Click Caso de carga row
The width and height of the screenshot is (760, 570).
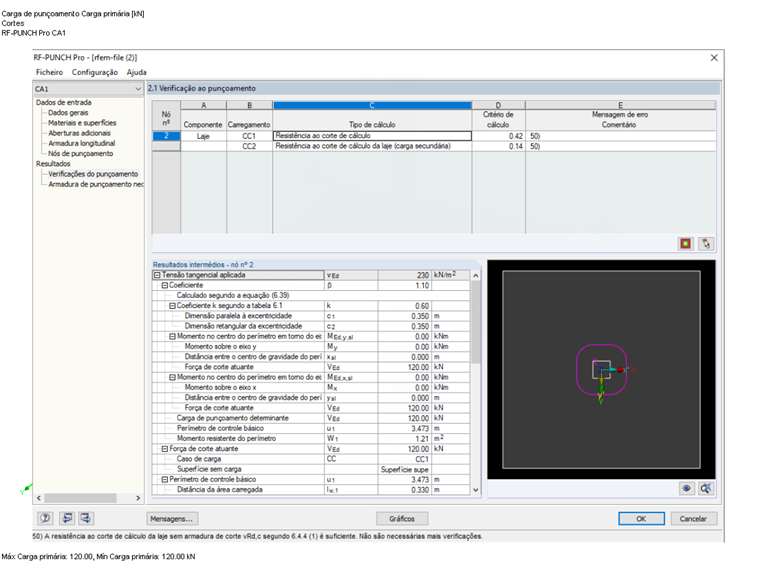click(311, 459)
